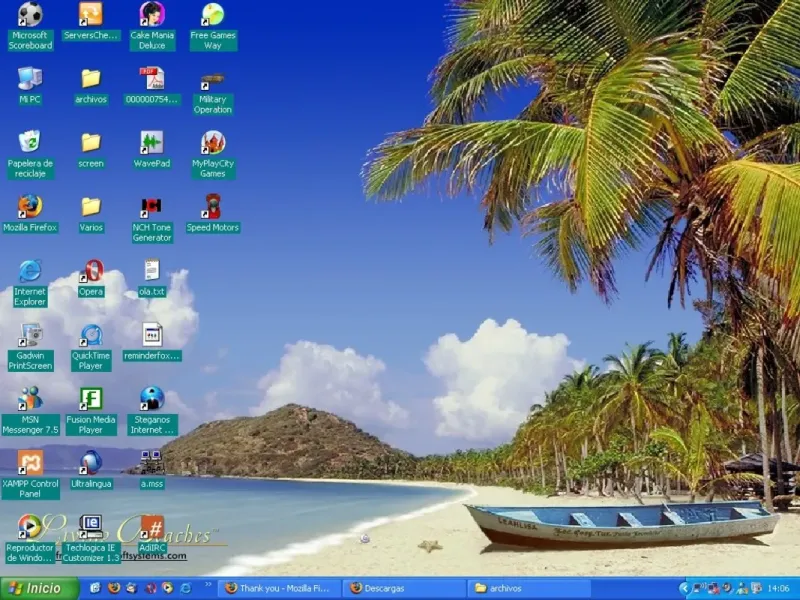Select the QuickTime Player shortcut
This screenshot has height=600, width=800.
click(x=91, y=347)
